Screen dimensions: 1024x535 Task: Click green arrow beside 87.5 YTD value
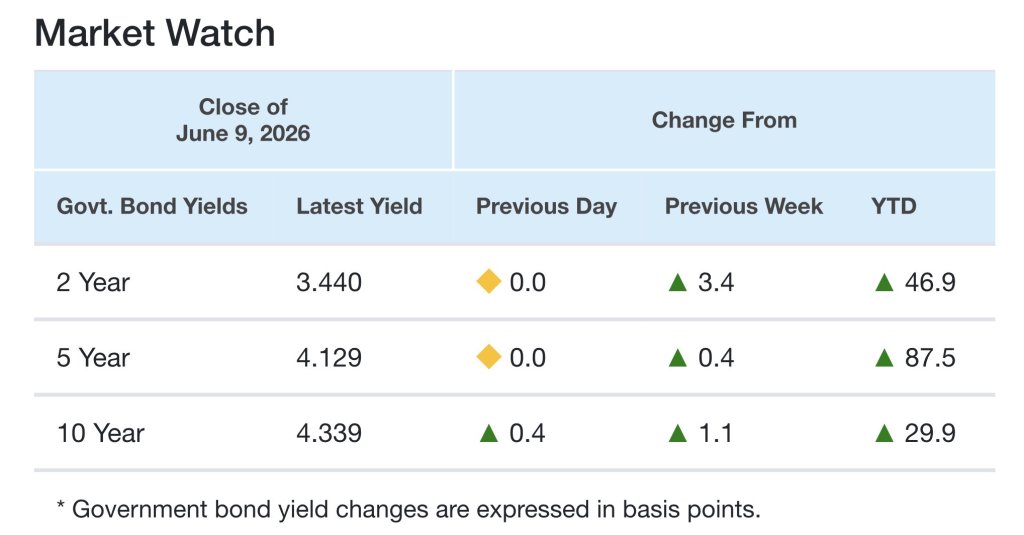[884, 357]
